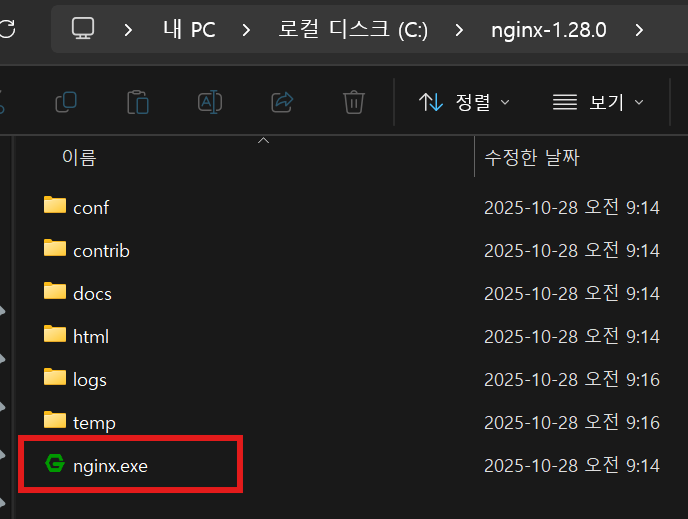Select nginx-1.28.0 breadcrumb segment
Image resolution: width=688 pixels, height=519 pixels.
click(x=548, y=30)
